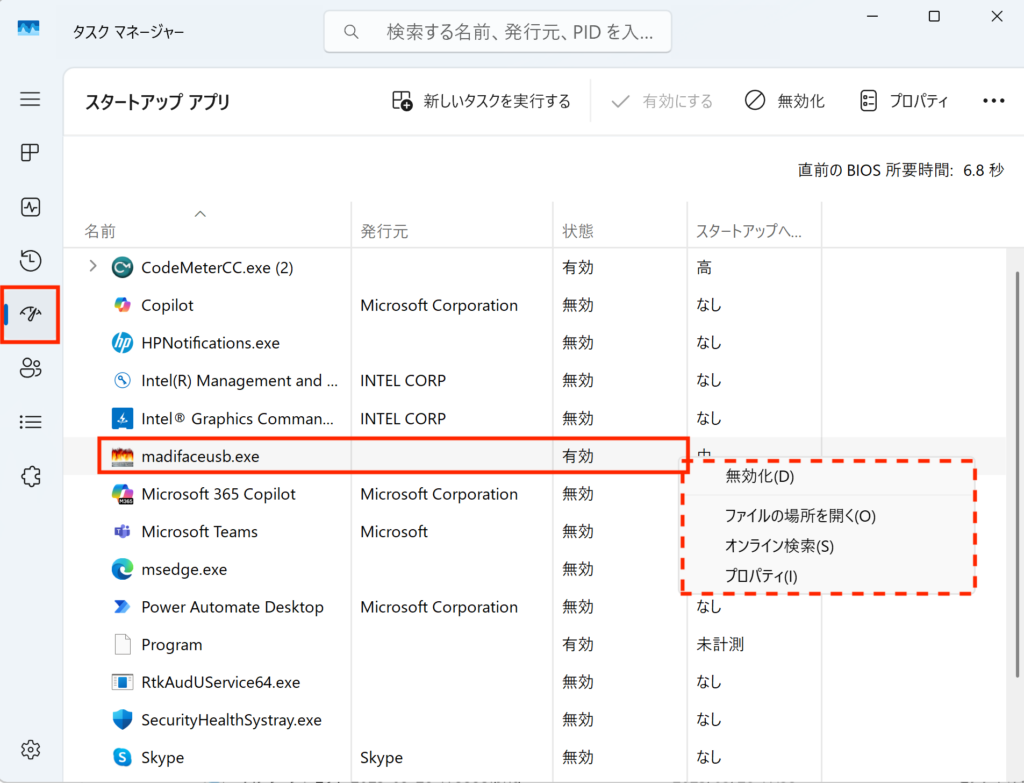This screenshot has width=1024, height=783.
Task: Click the search box at top
Action: (497, 32)
